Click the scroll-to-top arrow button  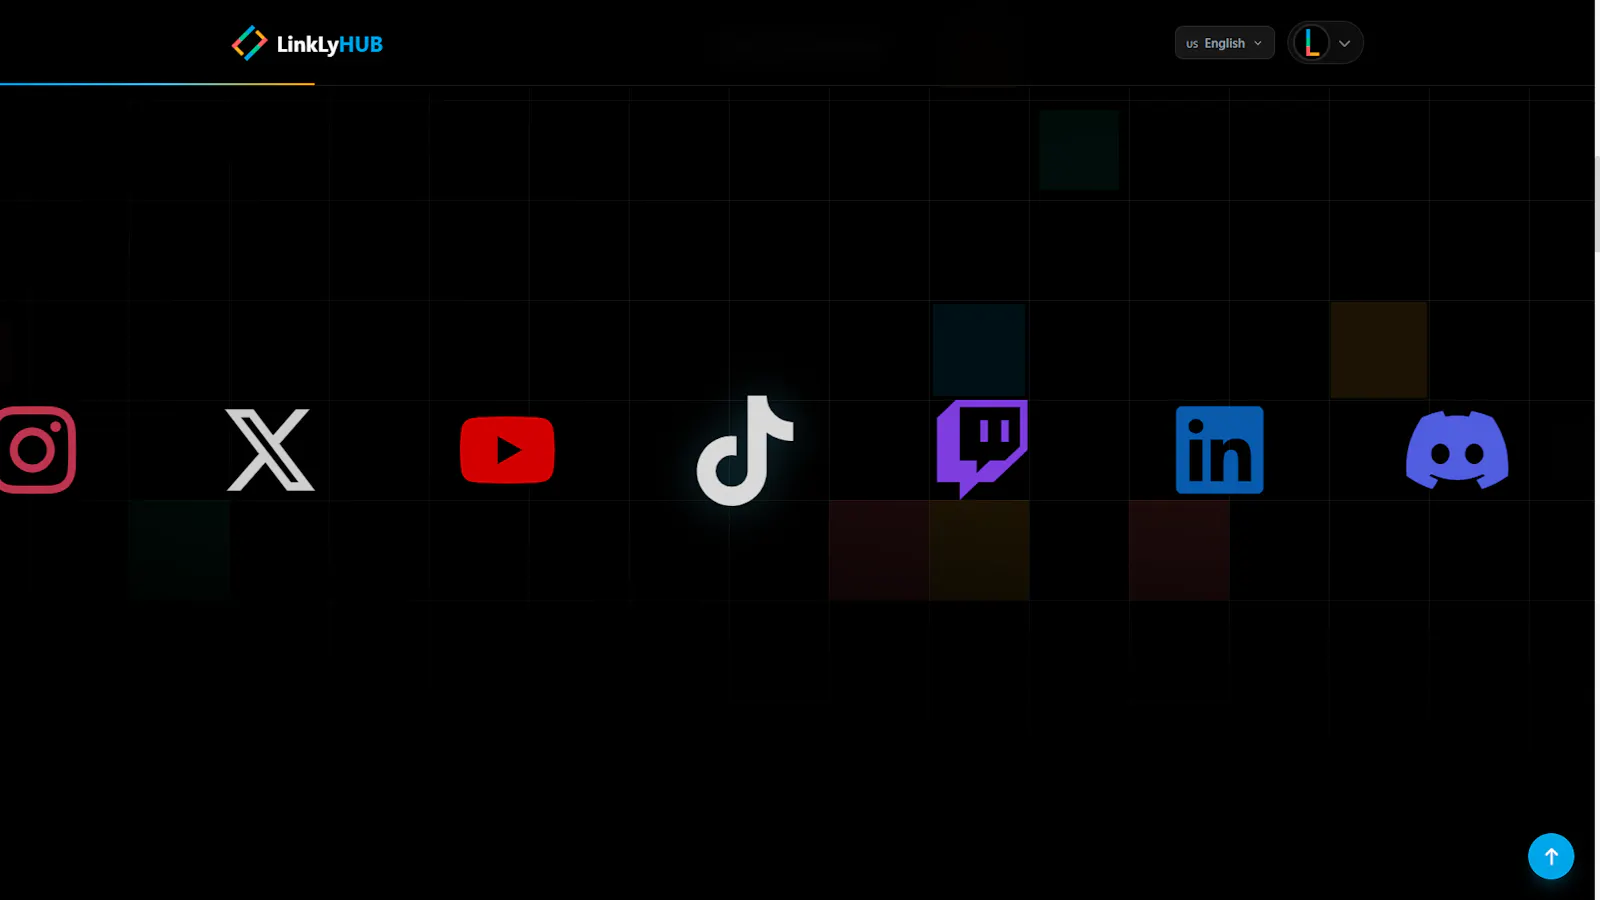tap(1551, 856)
